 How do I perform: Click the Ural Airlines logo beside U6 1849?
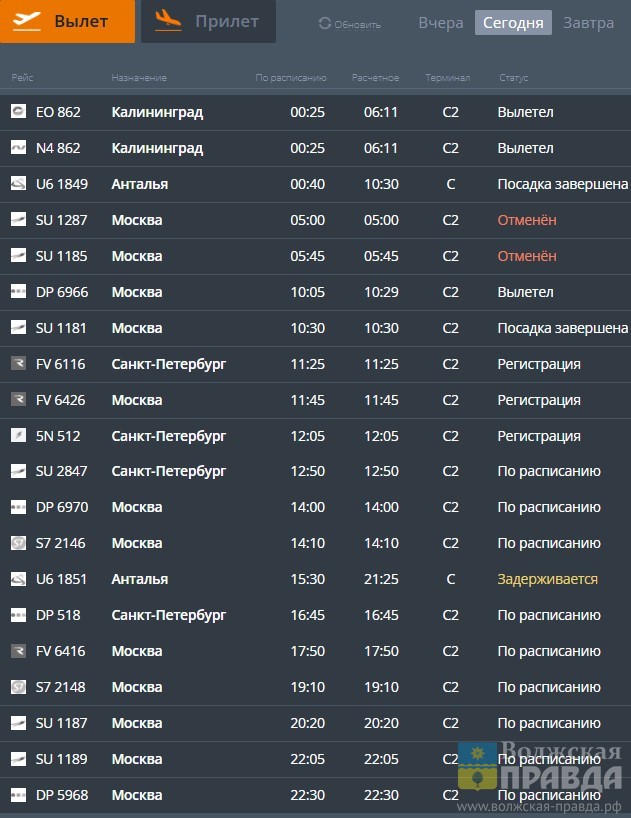(x=18, y=184)
